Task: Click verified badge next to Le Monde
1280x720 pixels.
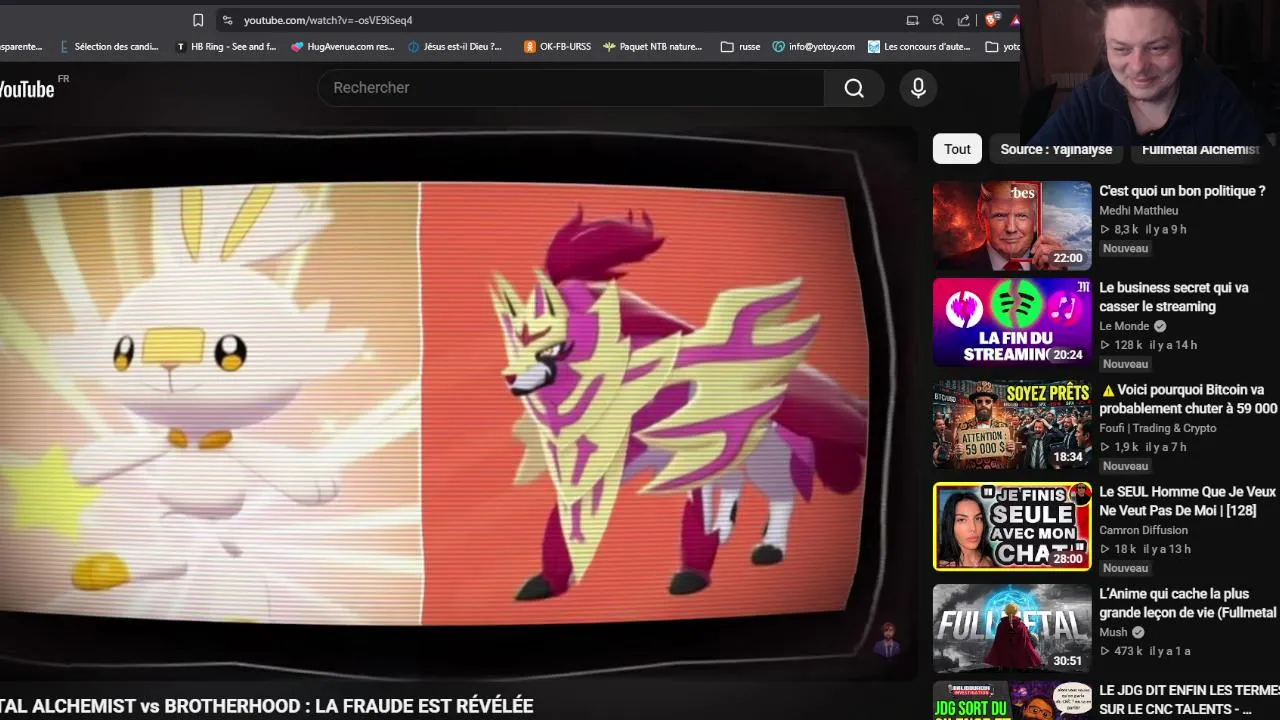Action: click(1160, 326)
